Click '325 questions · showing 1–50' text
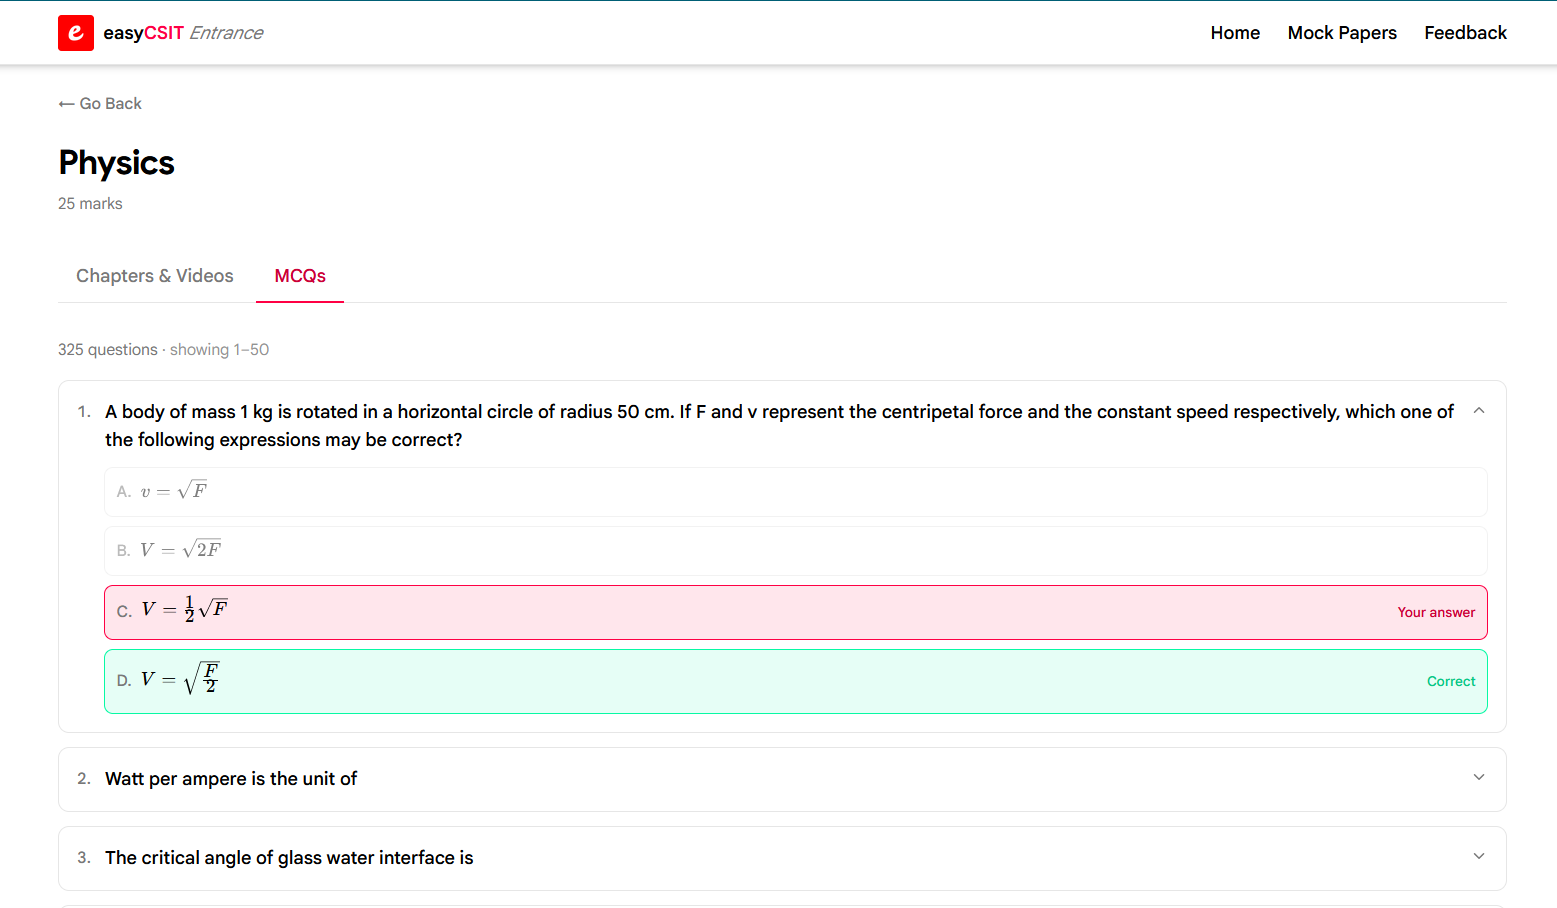1557x908 pixels. point(163,350)
